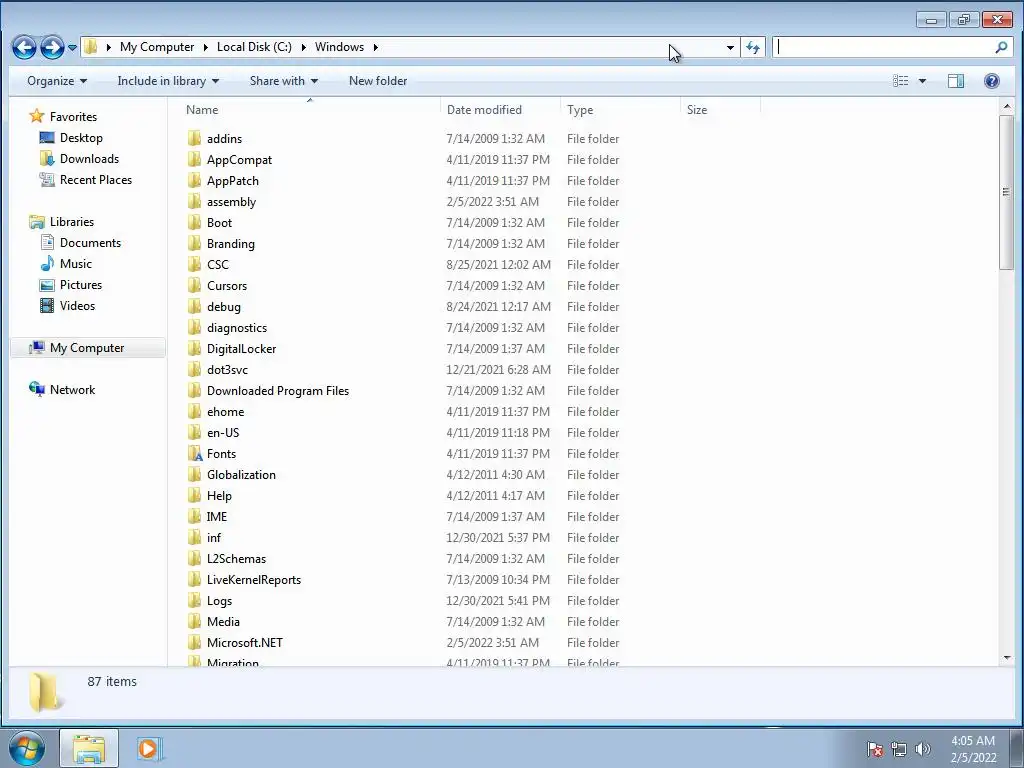Screen dimensions: 1024x768
Task: Open the Include in library menu
Action: [168, 81]
